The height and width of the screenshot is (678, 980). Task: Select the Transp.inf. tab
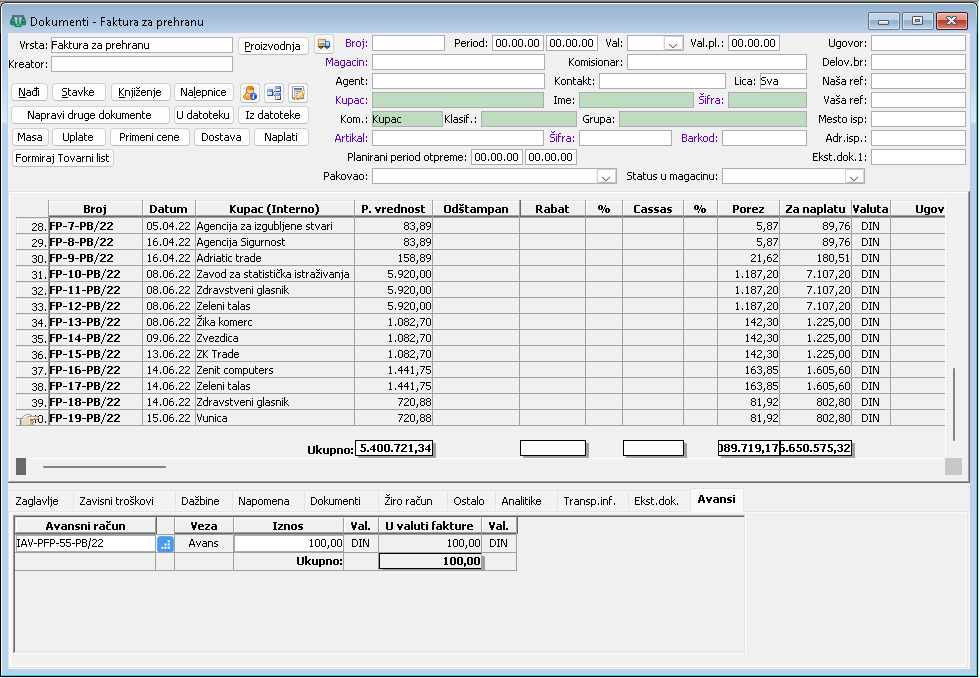[x=589, y=501]
